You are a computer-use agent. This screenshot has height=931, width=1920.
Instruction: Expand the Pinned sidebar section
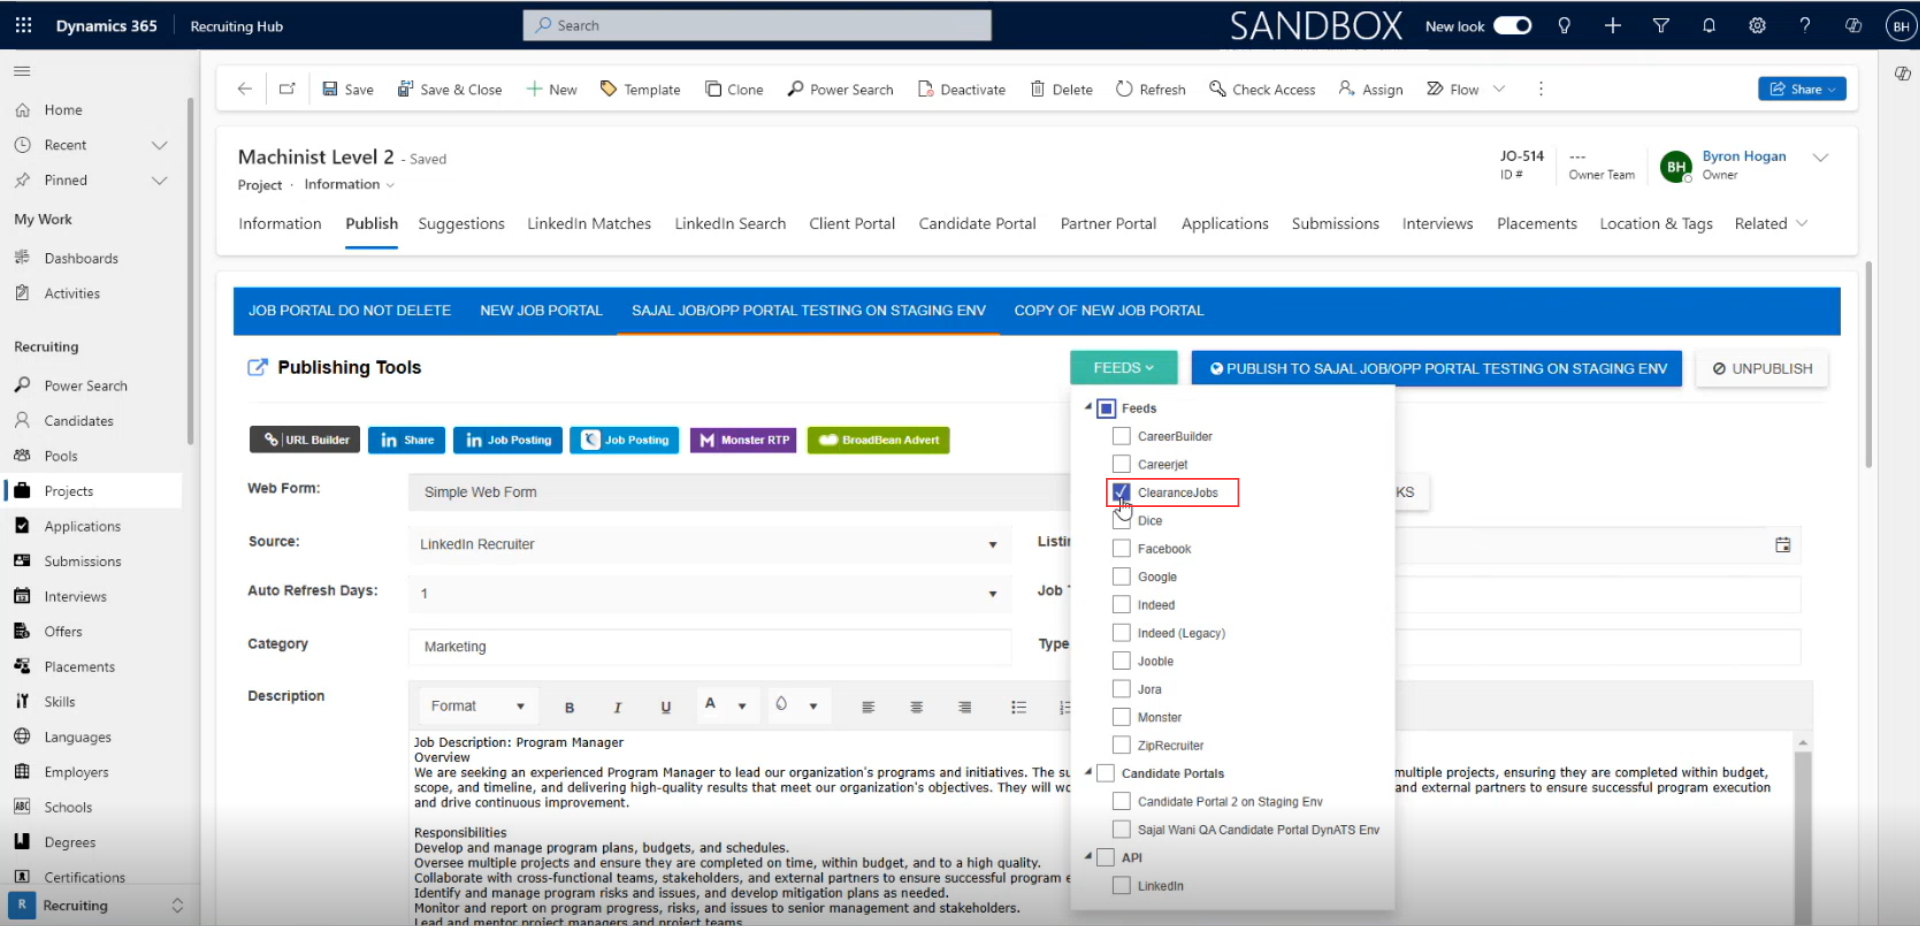159,180
